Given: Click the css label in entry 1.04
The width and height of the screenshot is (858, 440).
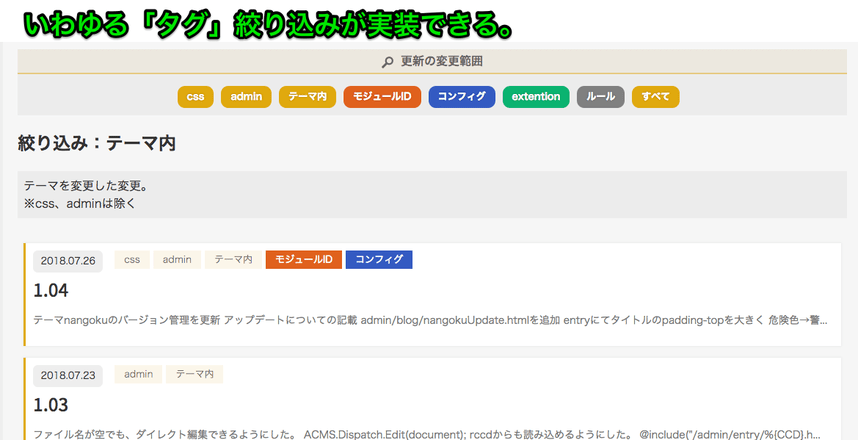Looking at the screenshot, I should (132, 260).
